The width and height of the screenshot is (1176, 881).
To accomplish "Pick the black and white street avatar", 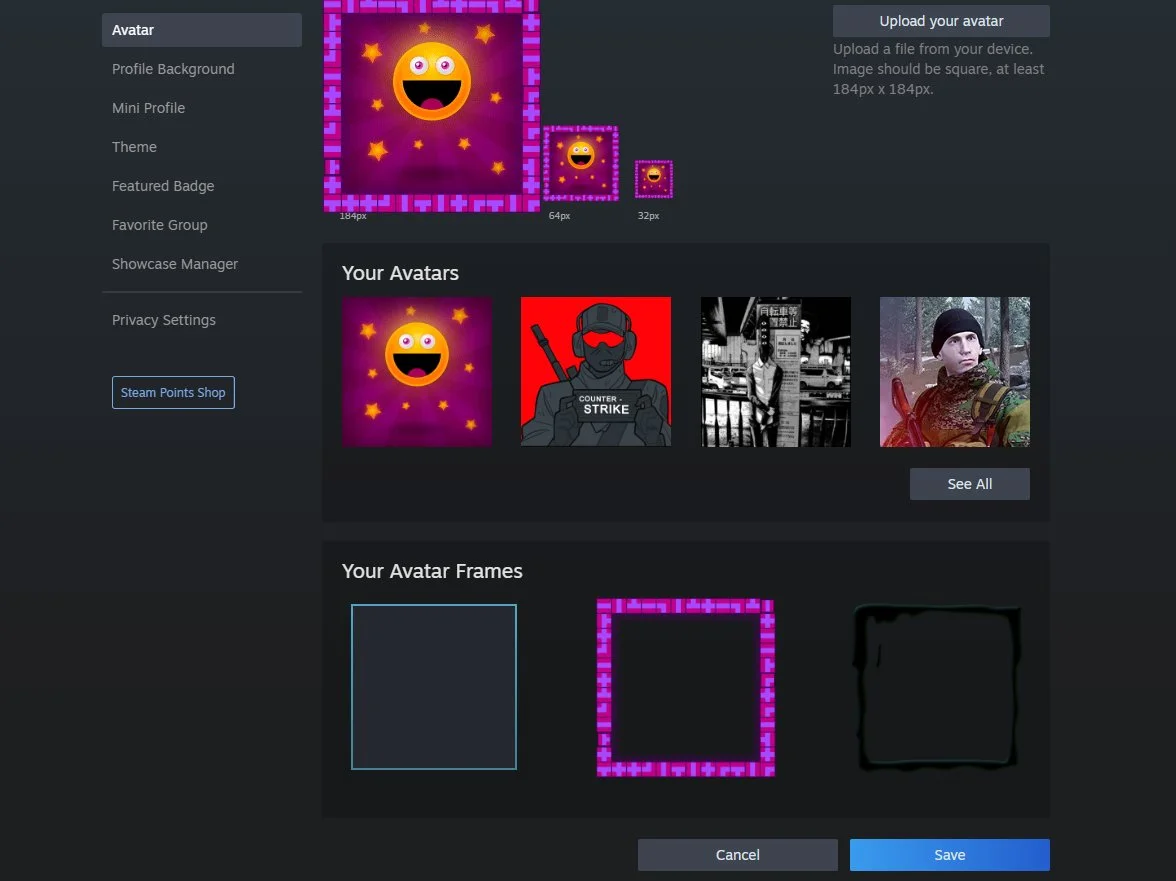I will pos(776,371).
